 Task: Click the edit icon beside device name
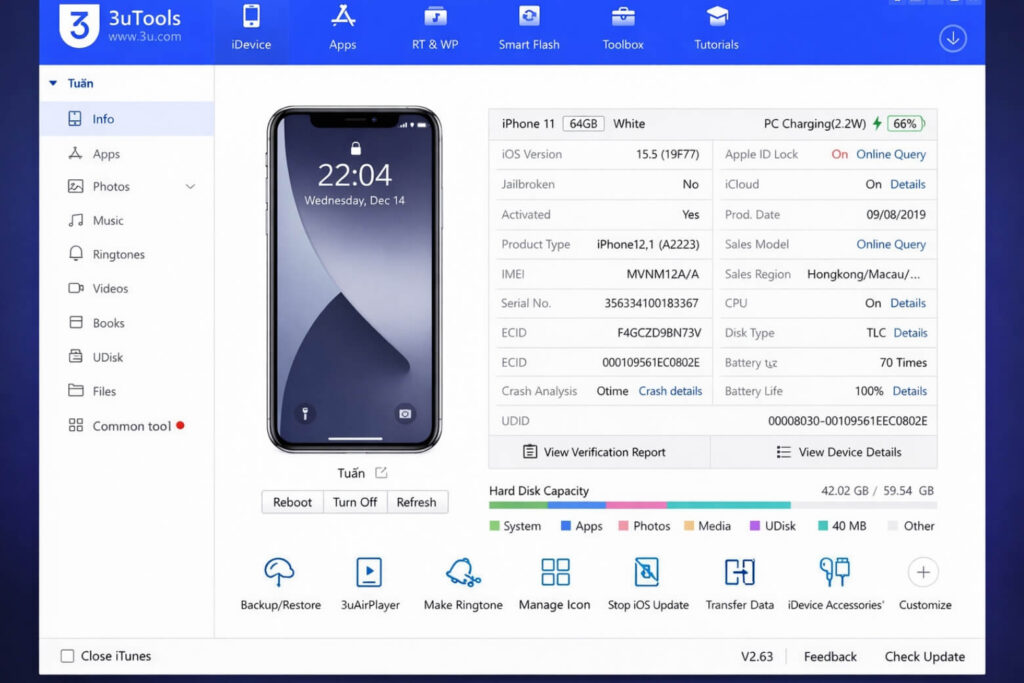[381, 473]
